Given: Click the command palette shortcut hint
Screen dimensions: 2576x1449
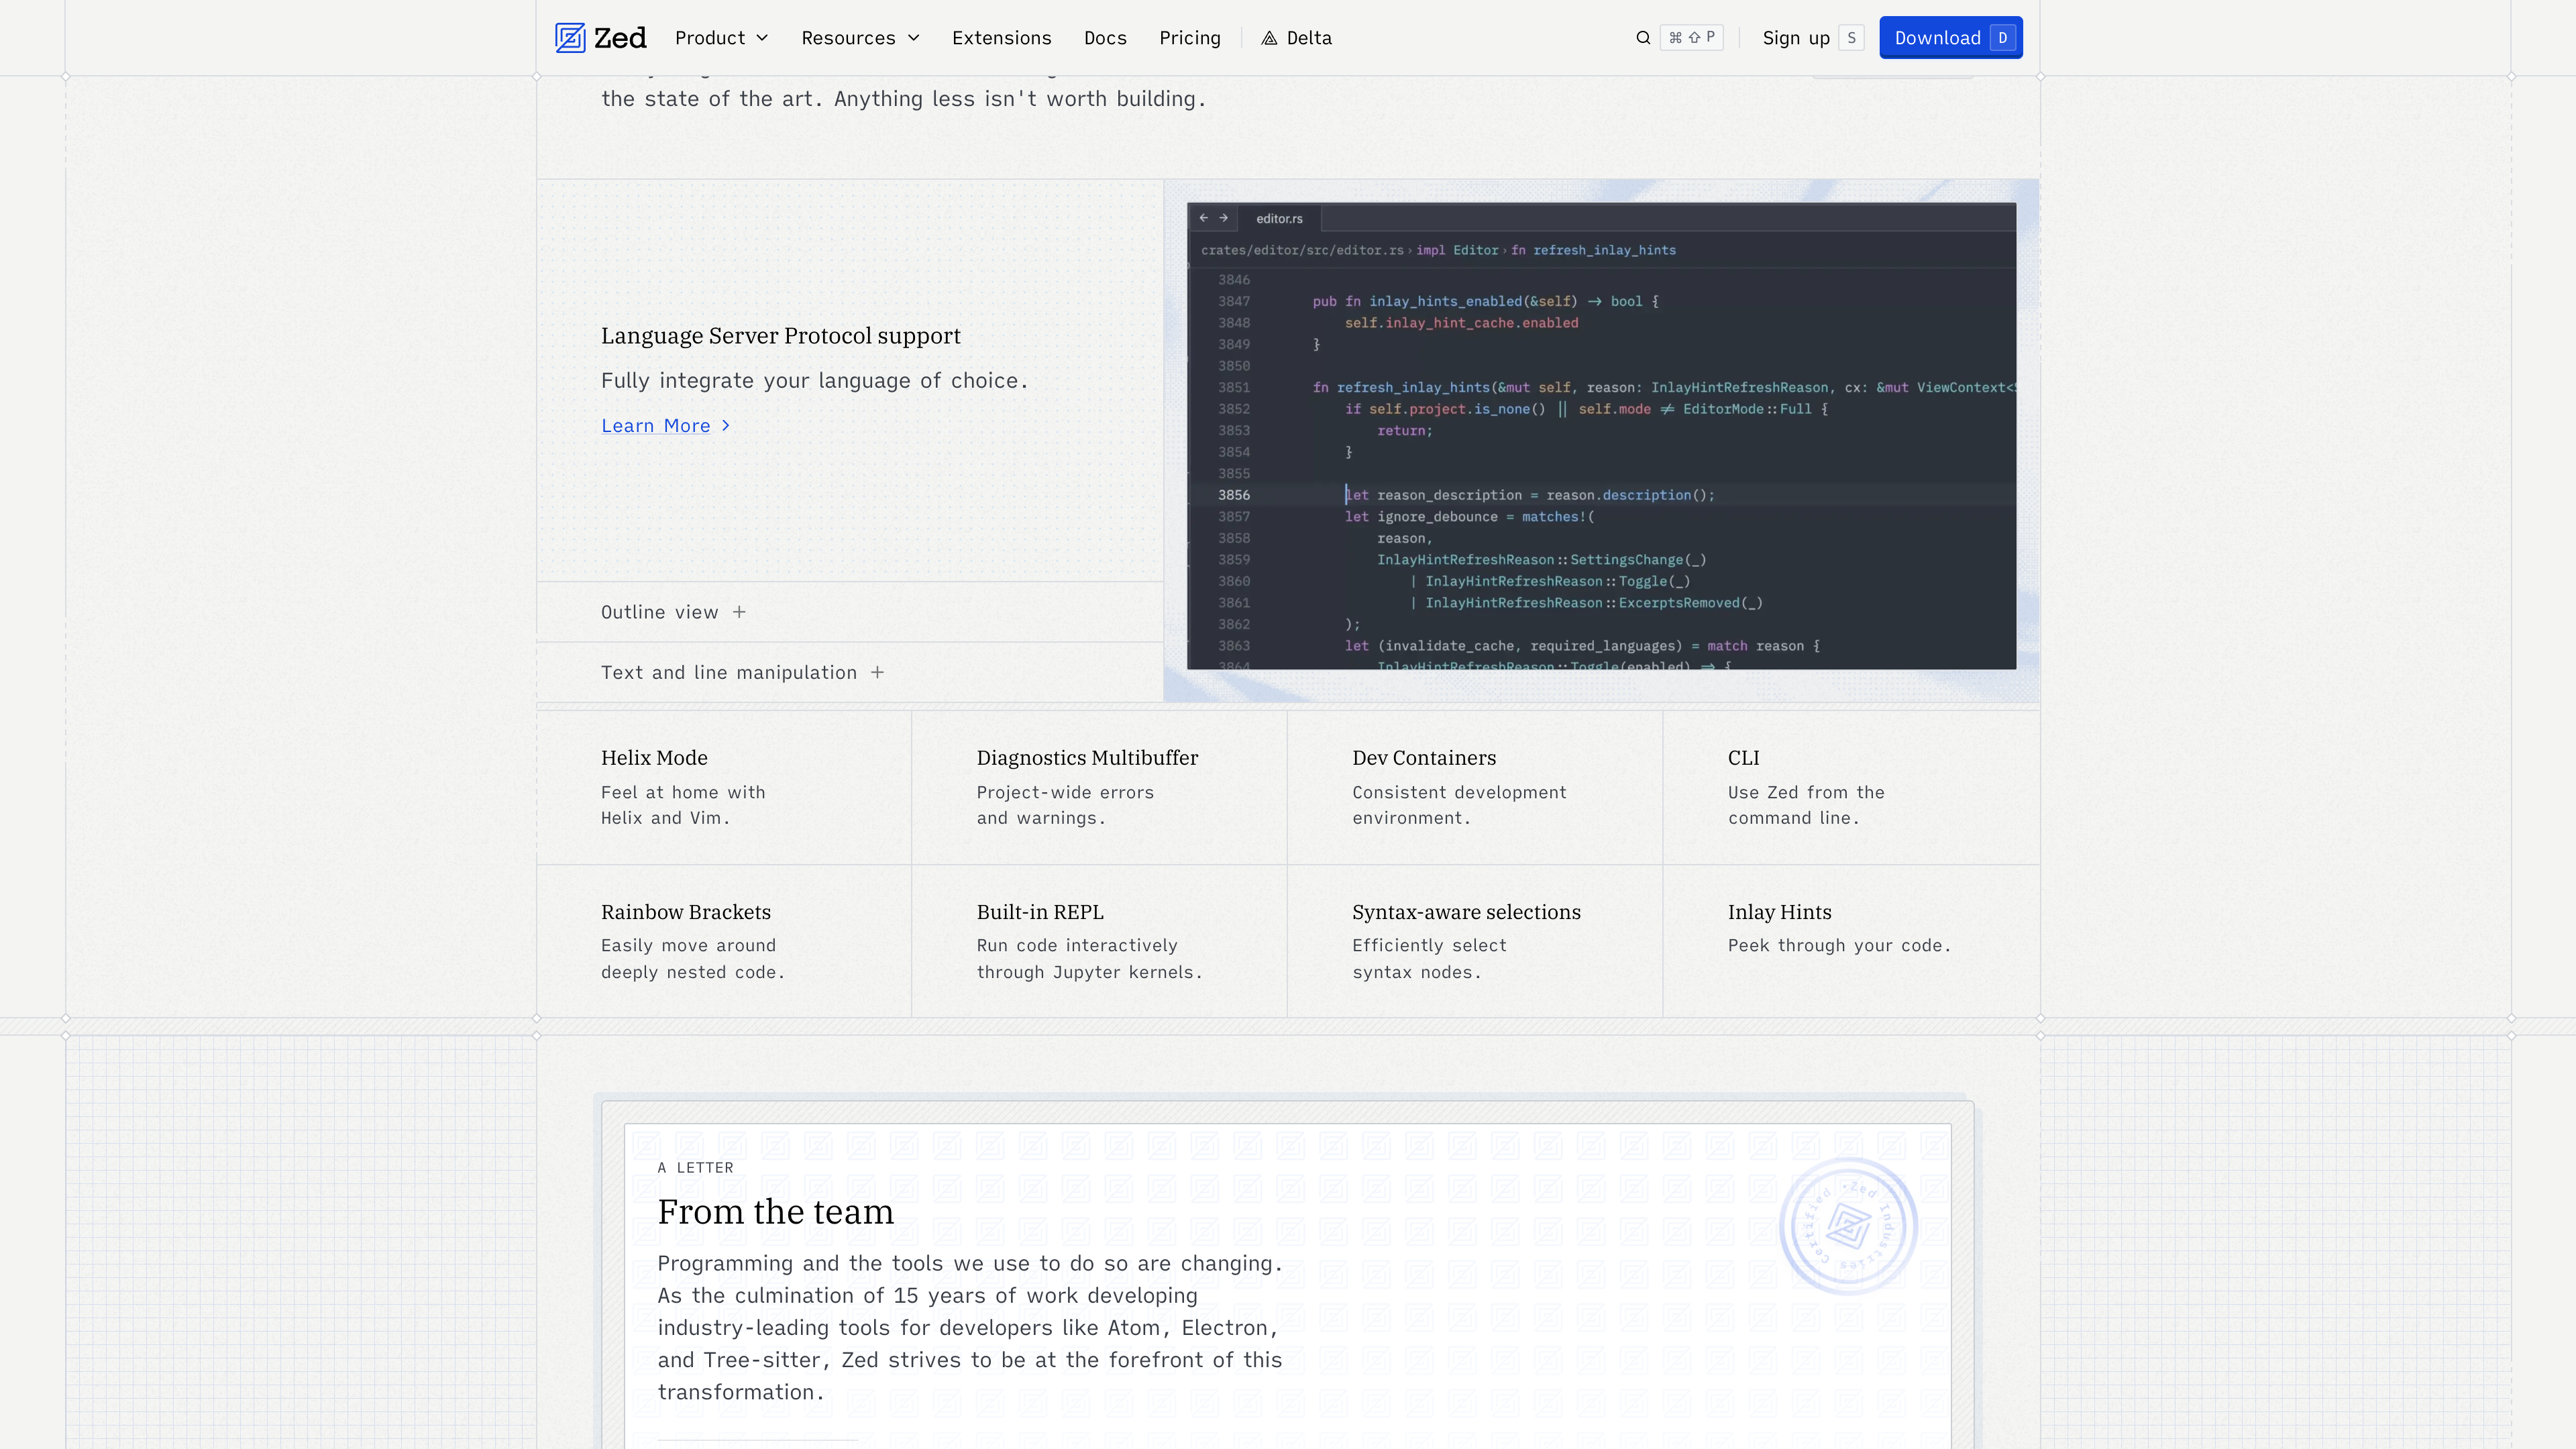Looking at the screenshot, I should [x=1691, y=38].
